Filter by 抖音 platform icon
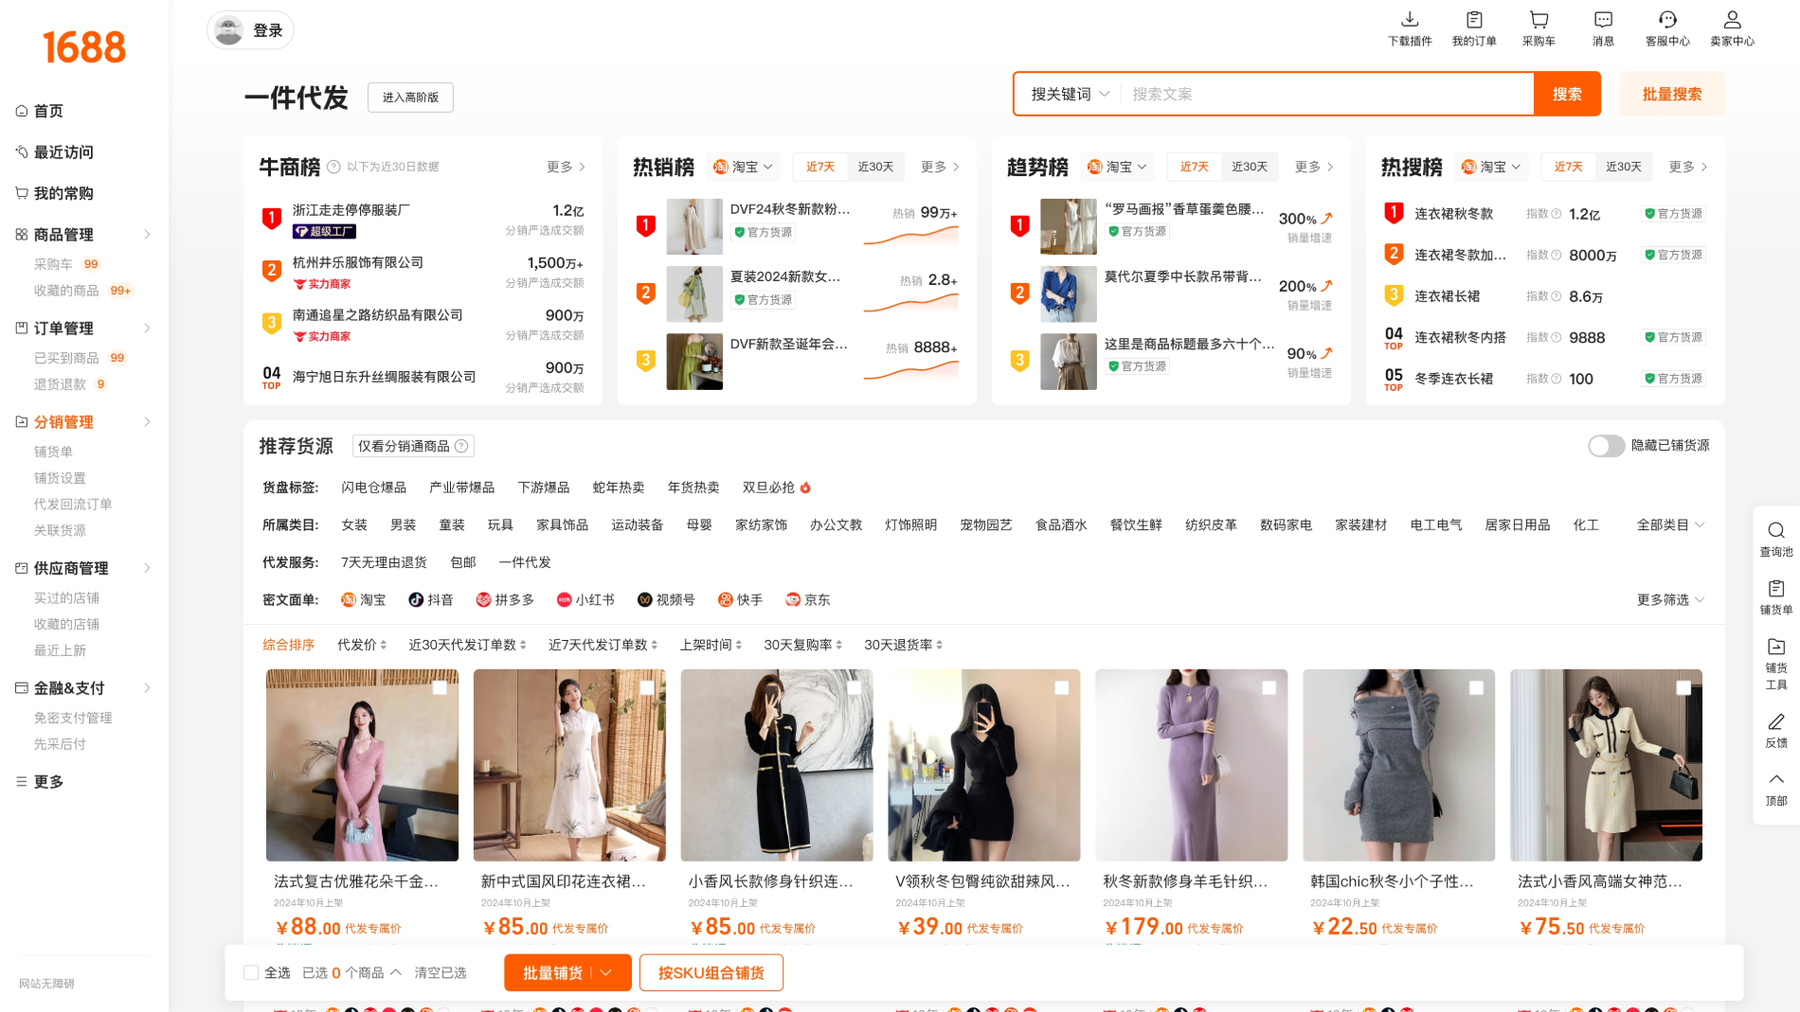The width and height of the screenshot is (1800, 1012). pos(416,600)
